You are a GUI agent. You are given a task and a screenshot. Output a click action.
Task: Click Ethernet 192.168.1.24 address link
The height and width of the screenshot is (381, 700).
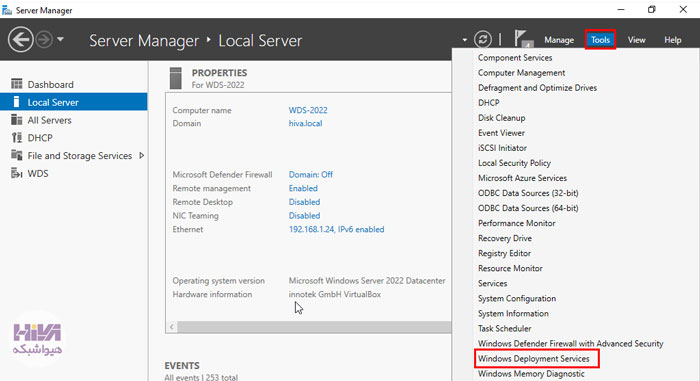(x=336, y=230)
